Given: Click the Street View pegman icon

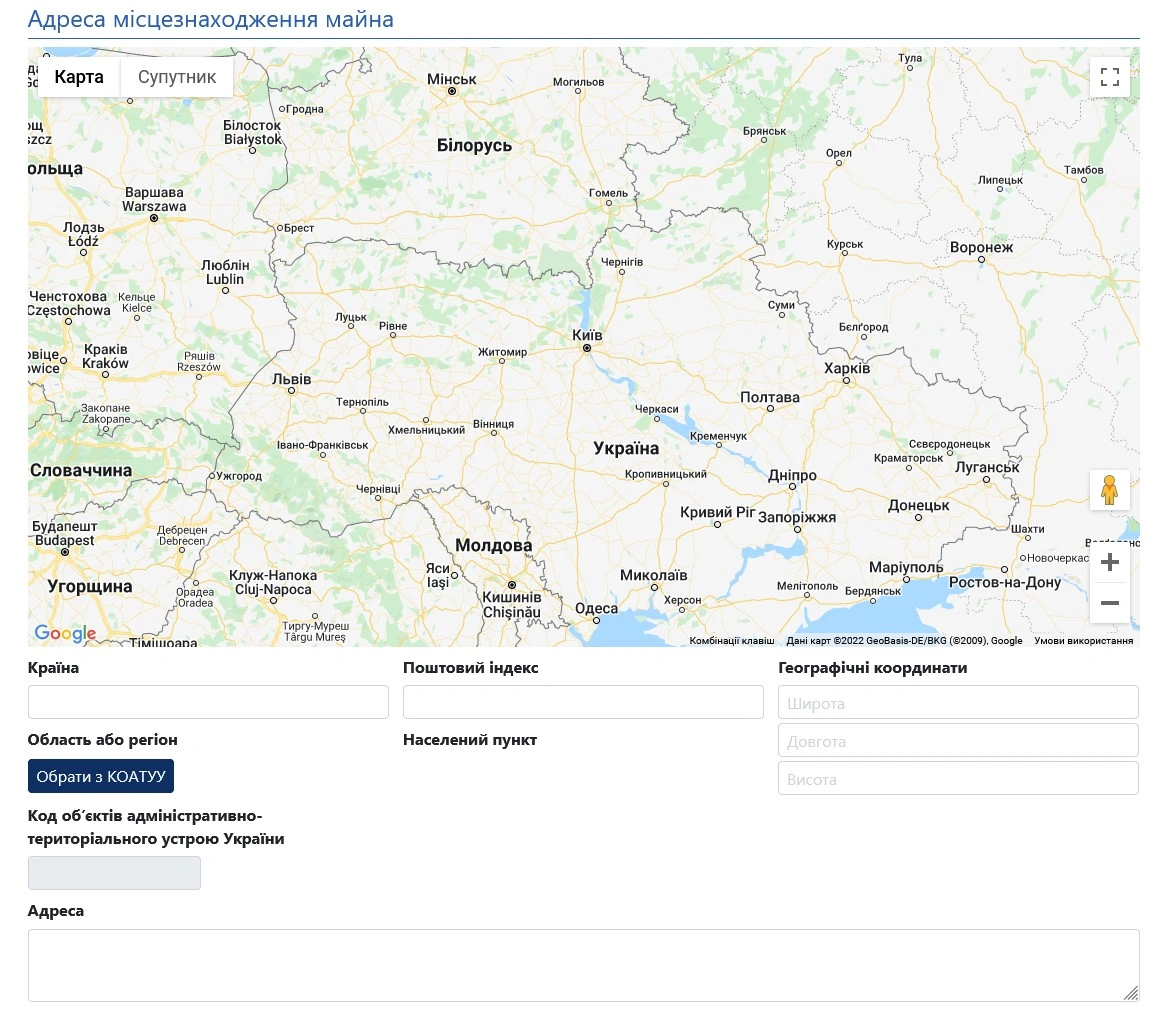Looking at the screenshot, I should coord(1109,490).
